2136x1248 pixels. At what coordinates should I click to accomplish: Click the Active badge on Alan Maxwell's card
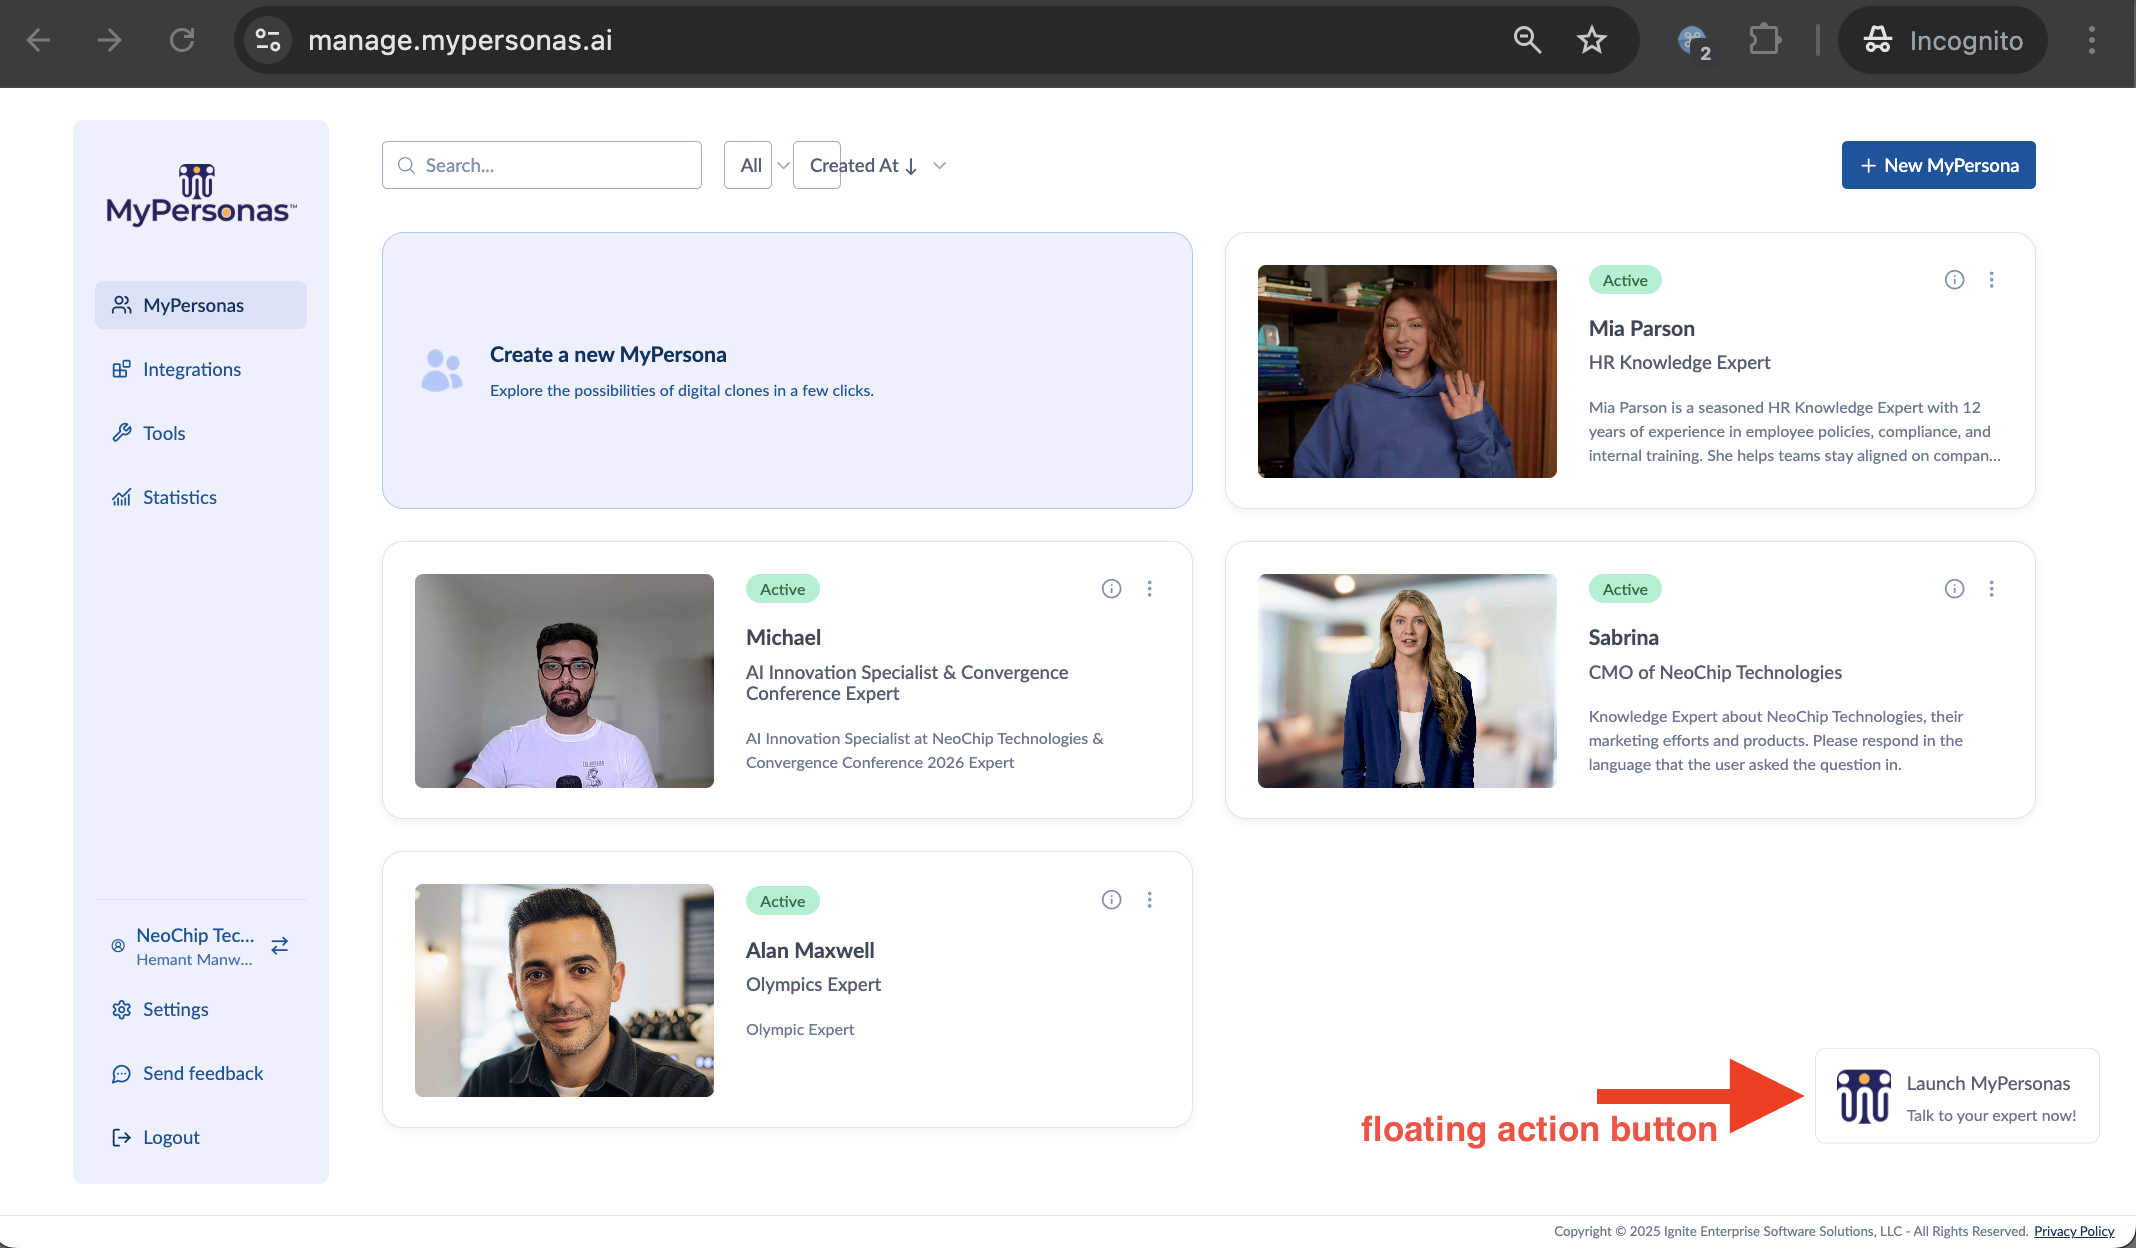pos(783,901)
